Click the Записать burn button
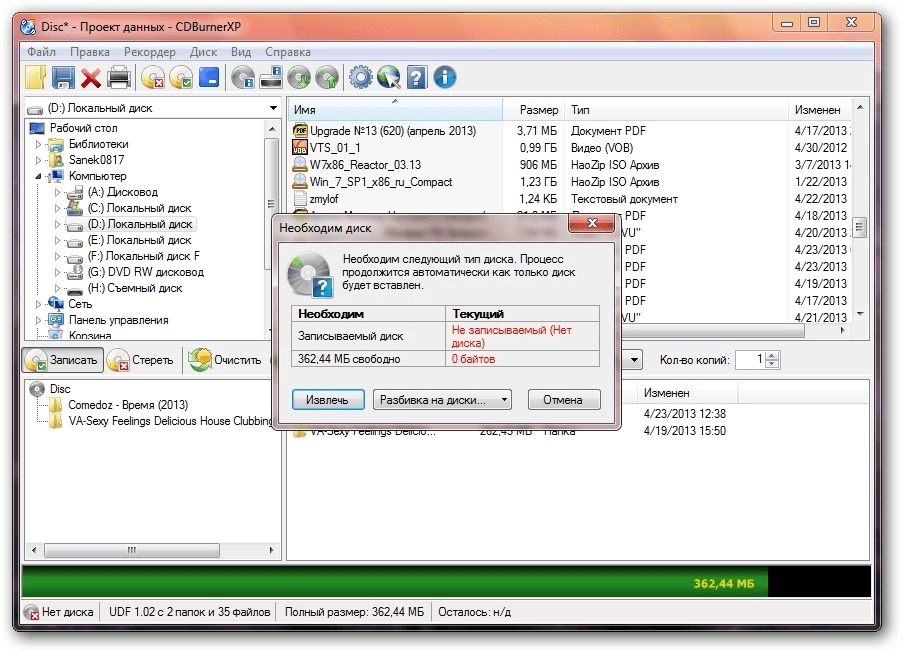This screenshot has height=652, width=902. [63, 360]
